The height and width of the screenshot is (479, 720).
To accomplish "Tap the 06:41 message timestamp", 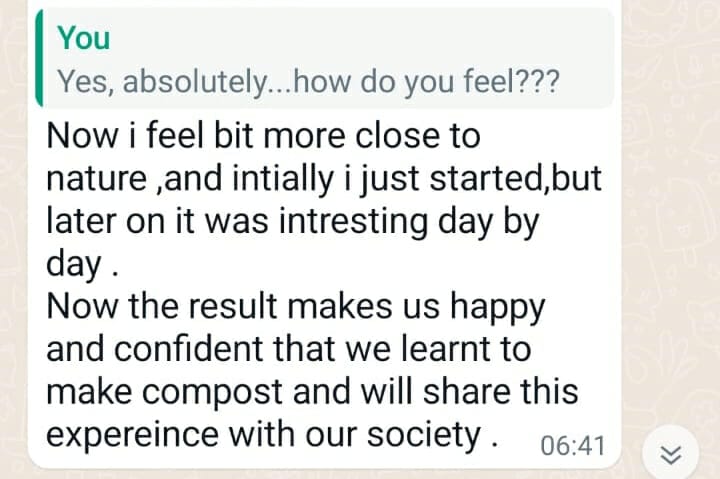I will pos(572,446).
